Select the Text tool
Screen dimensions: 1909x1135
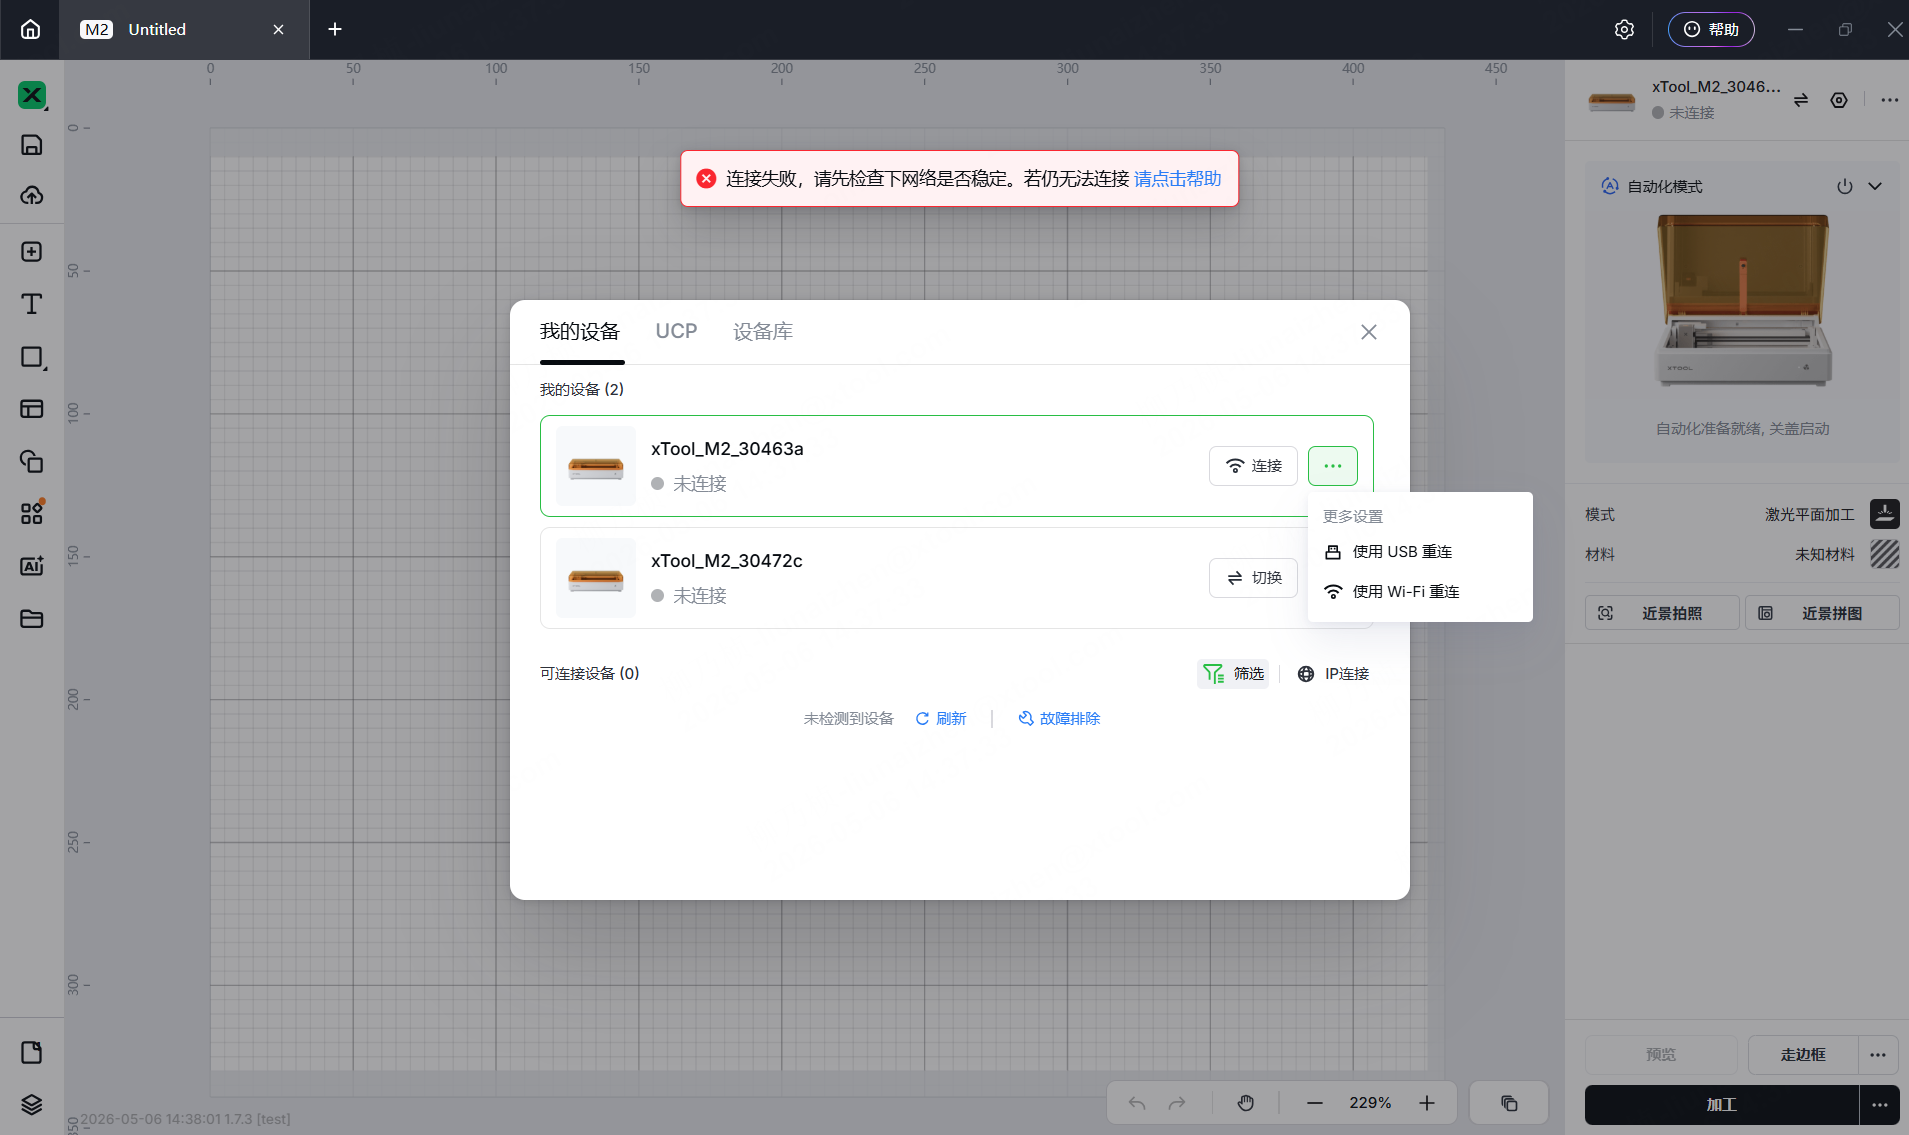click(x=32, y=304)
